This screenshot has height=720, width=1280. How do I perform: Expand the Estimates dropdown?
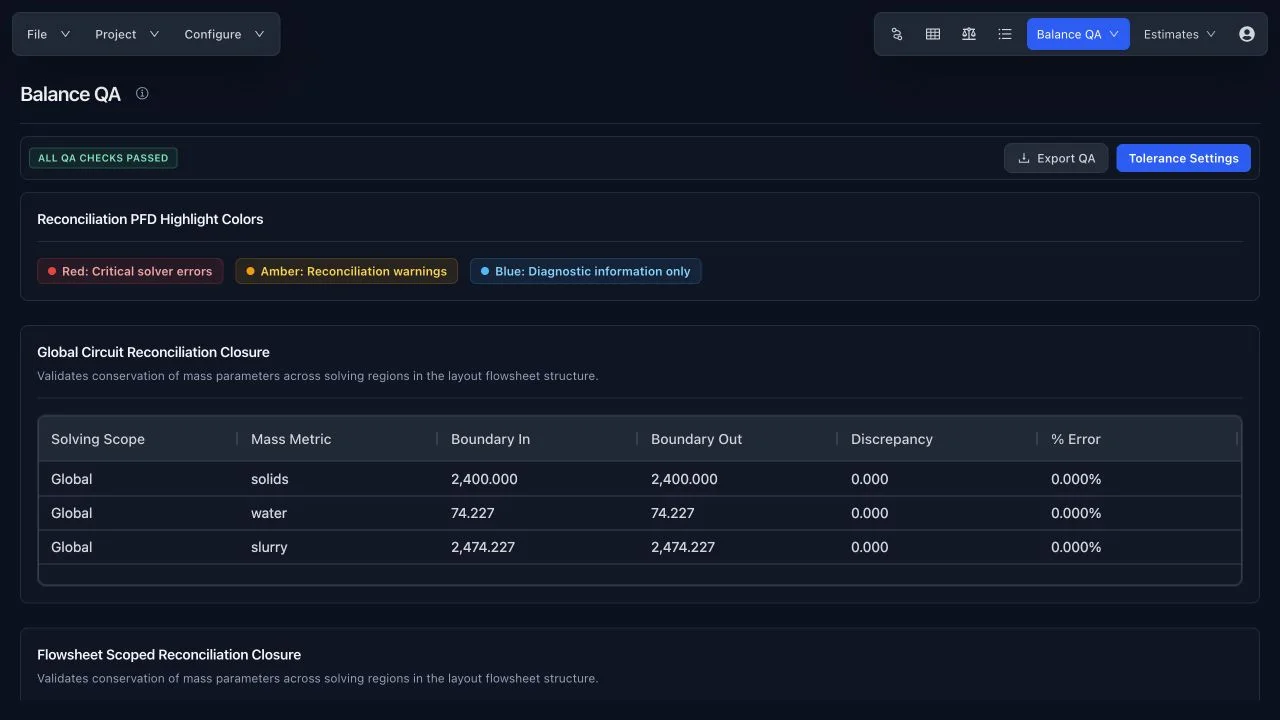(x=1180, y=34)
